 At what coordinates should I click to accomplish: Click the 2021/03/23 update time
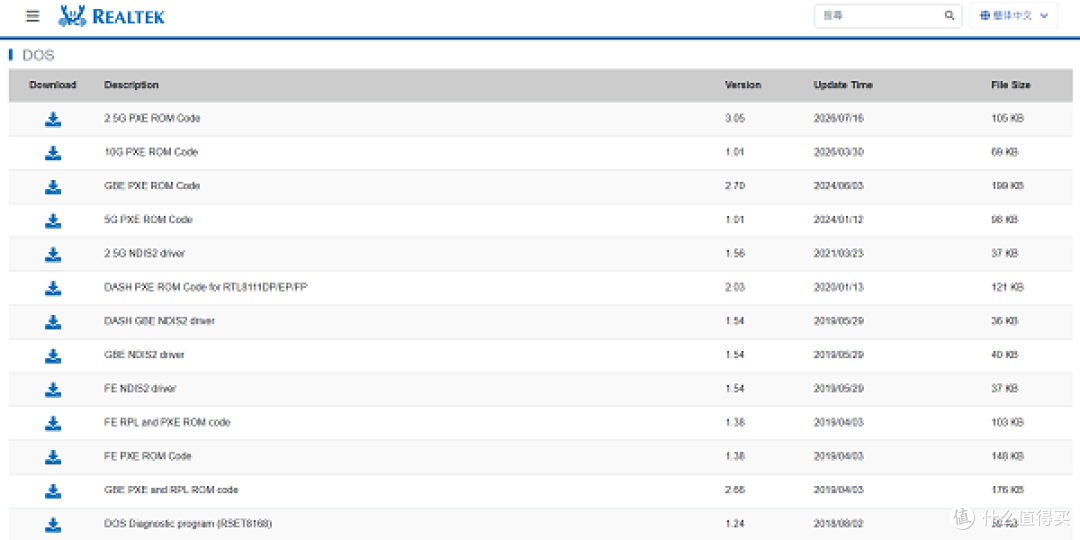click(x=838, y=253)
